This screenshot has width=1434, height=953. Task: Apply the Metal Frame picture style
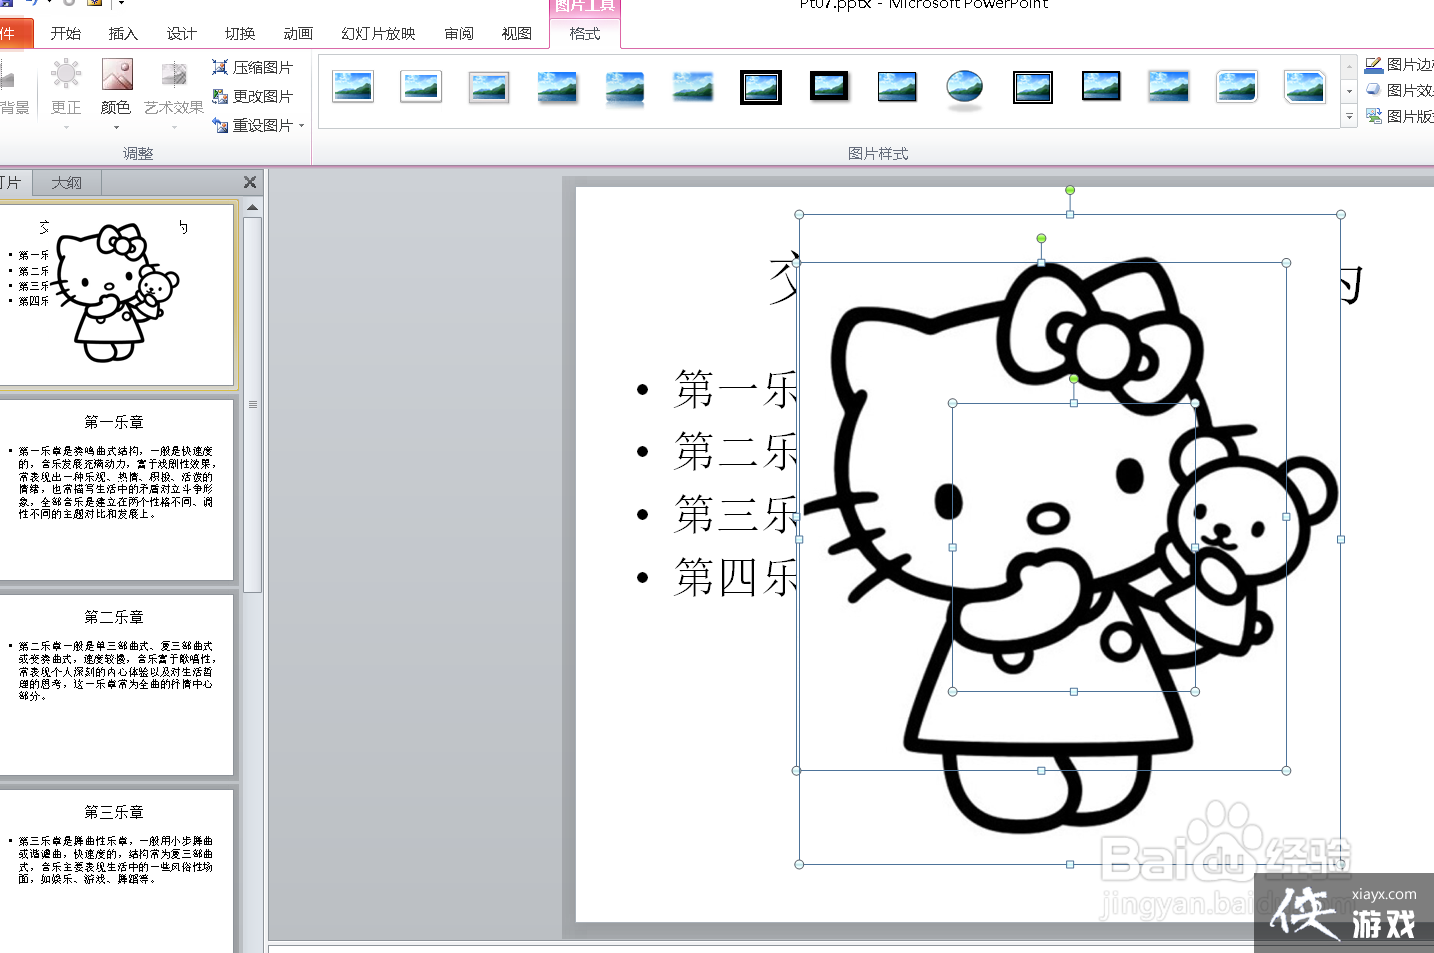click(489, 87)
